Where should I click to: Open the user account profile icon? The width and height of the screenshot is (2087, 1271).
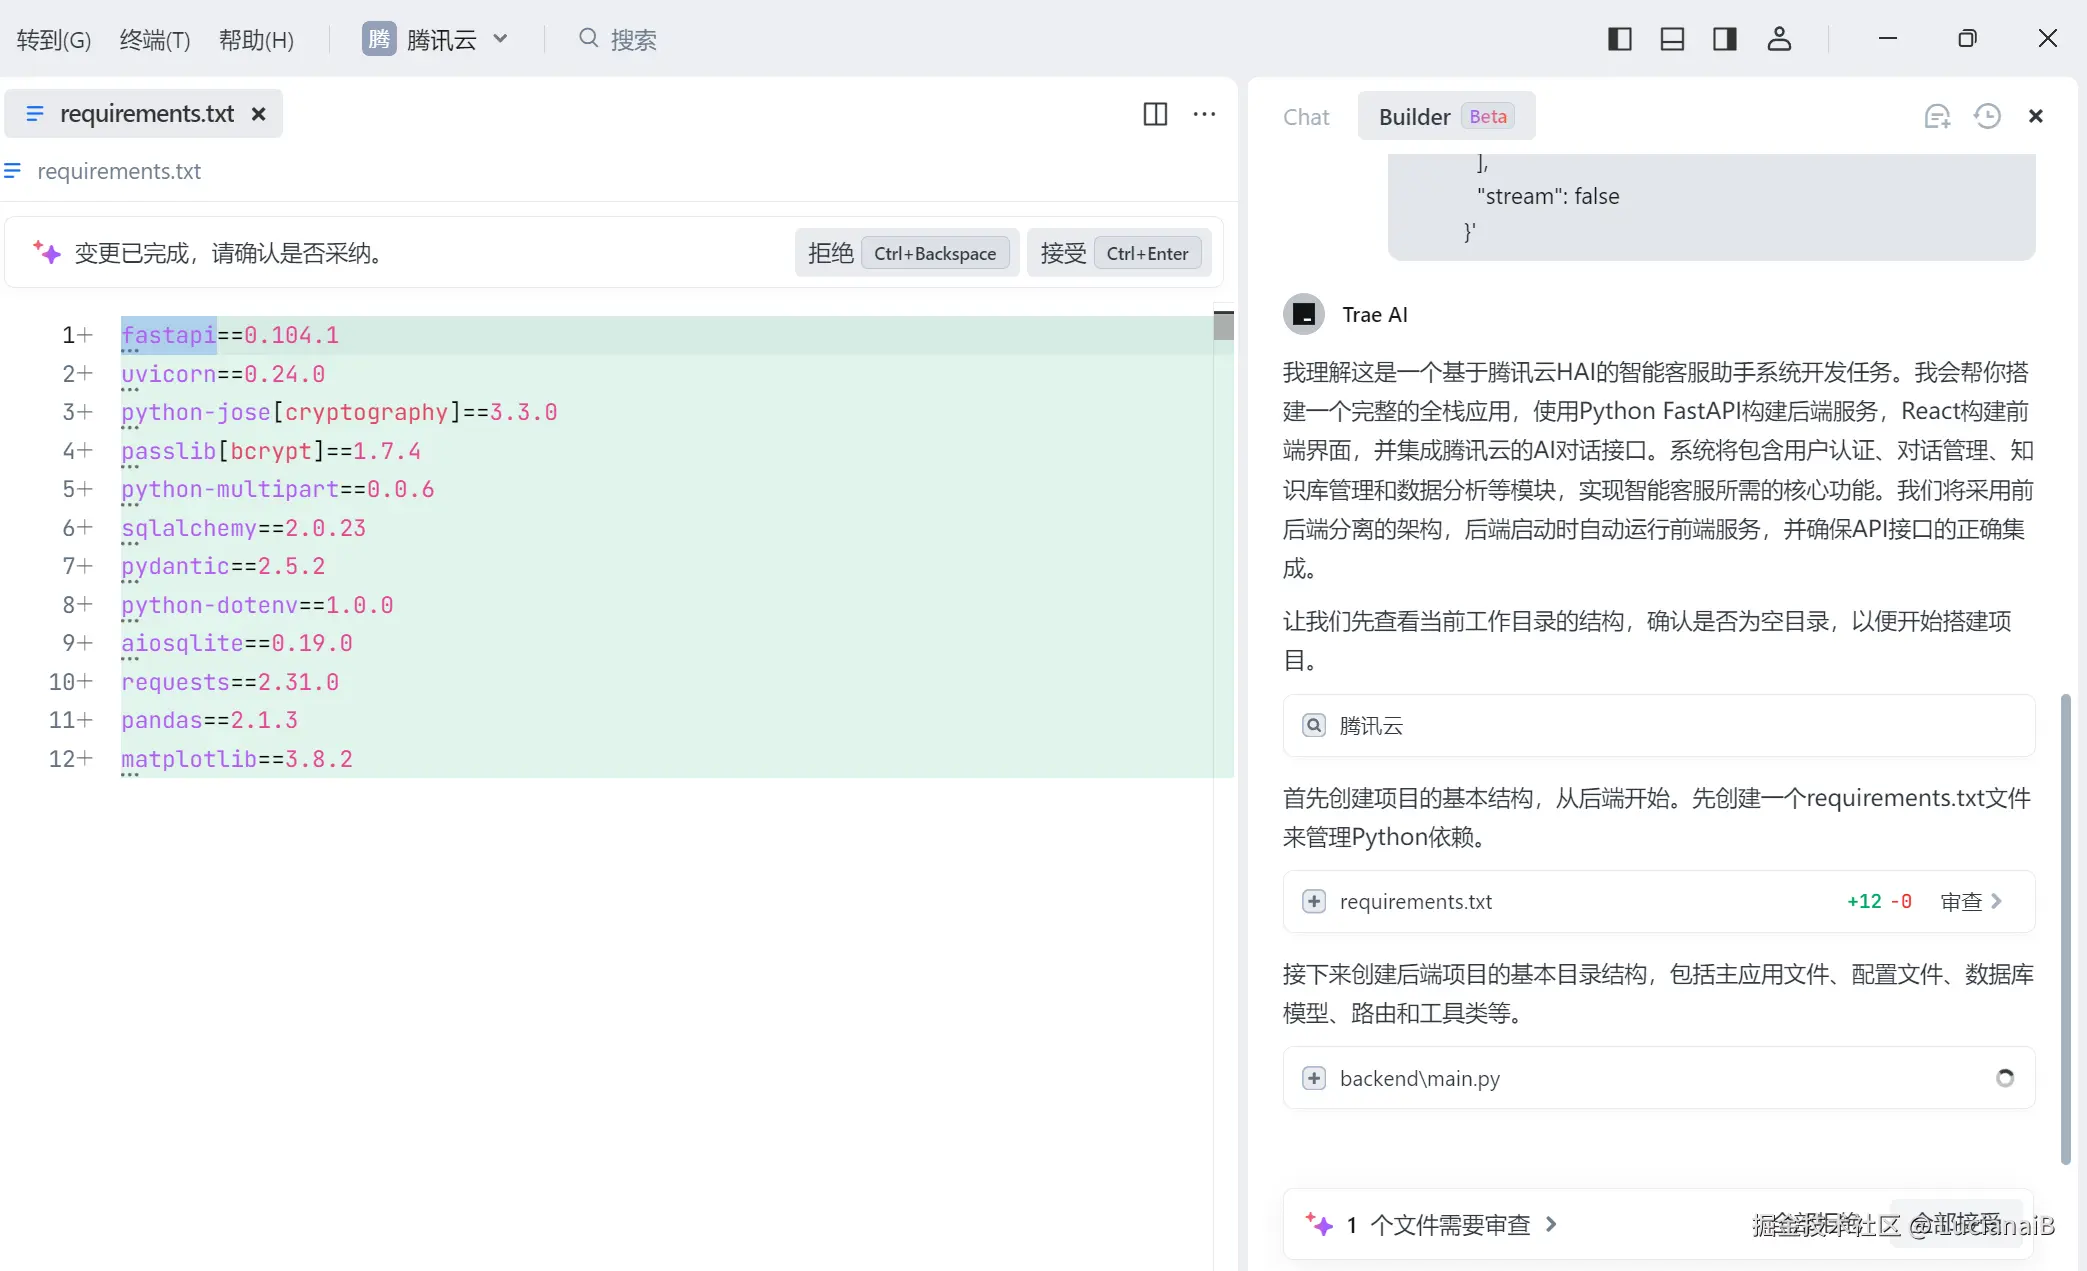pos(1779,39)
